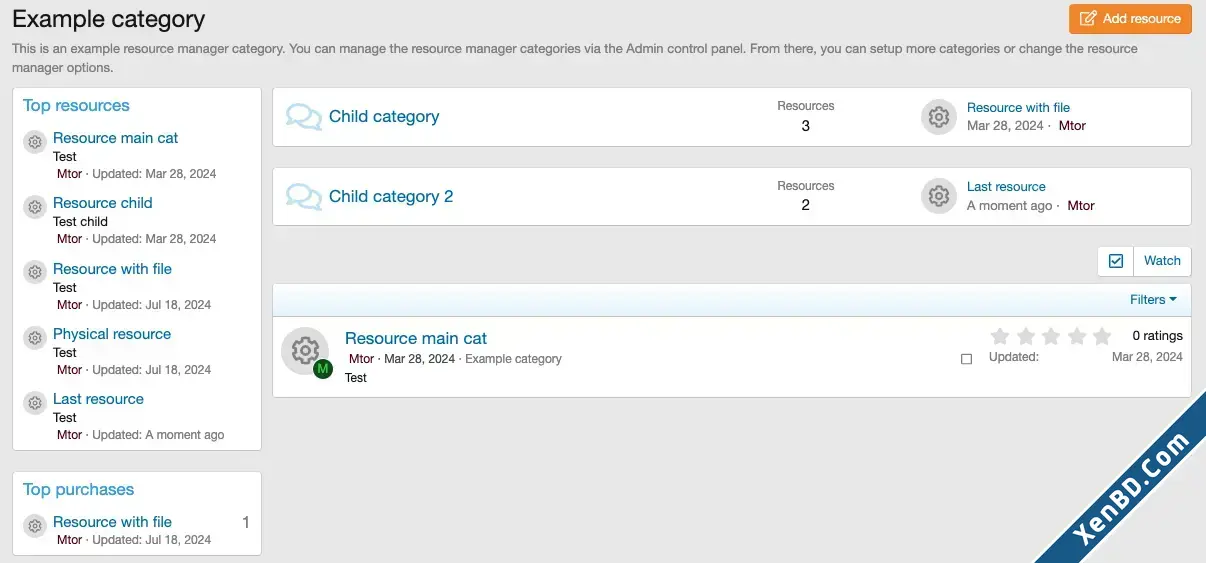
Task: Click gear icon next to Physical resource
Action: [35, 338]
